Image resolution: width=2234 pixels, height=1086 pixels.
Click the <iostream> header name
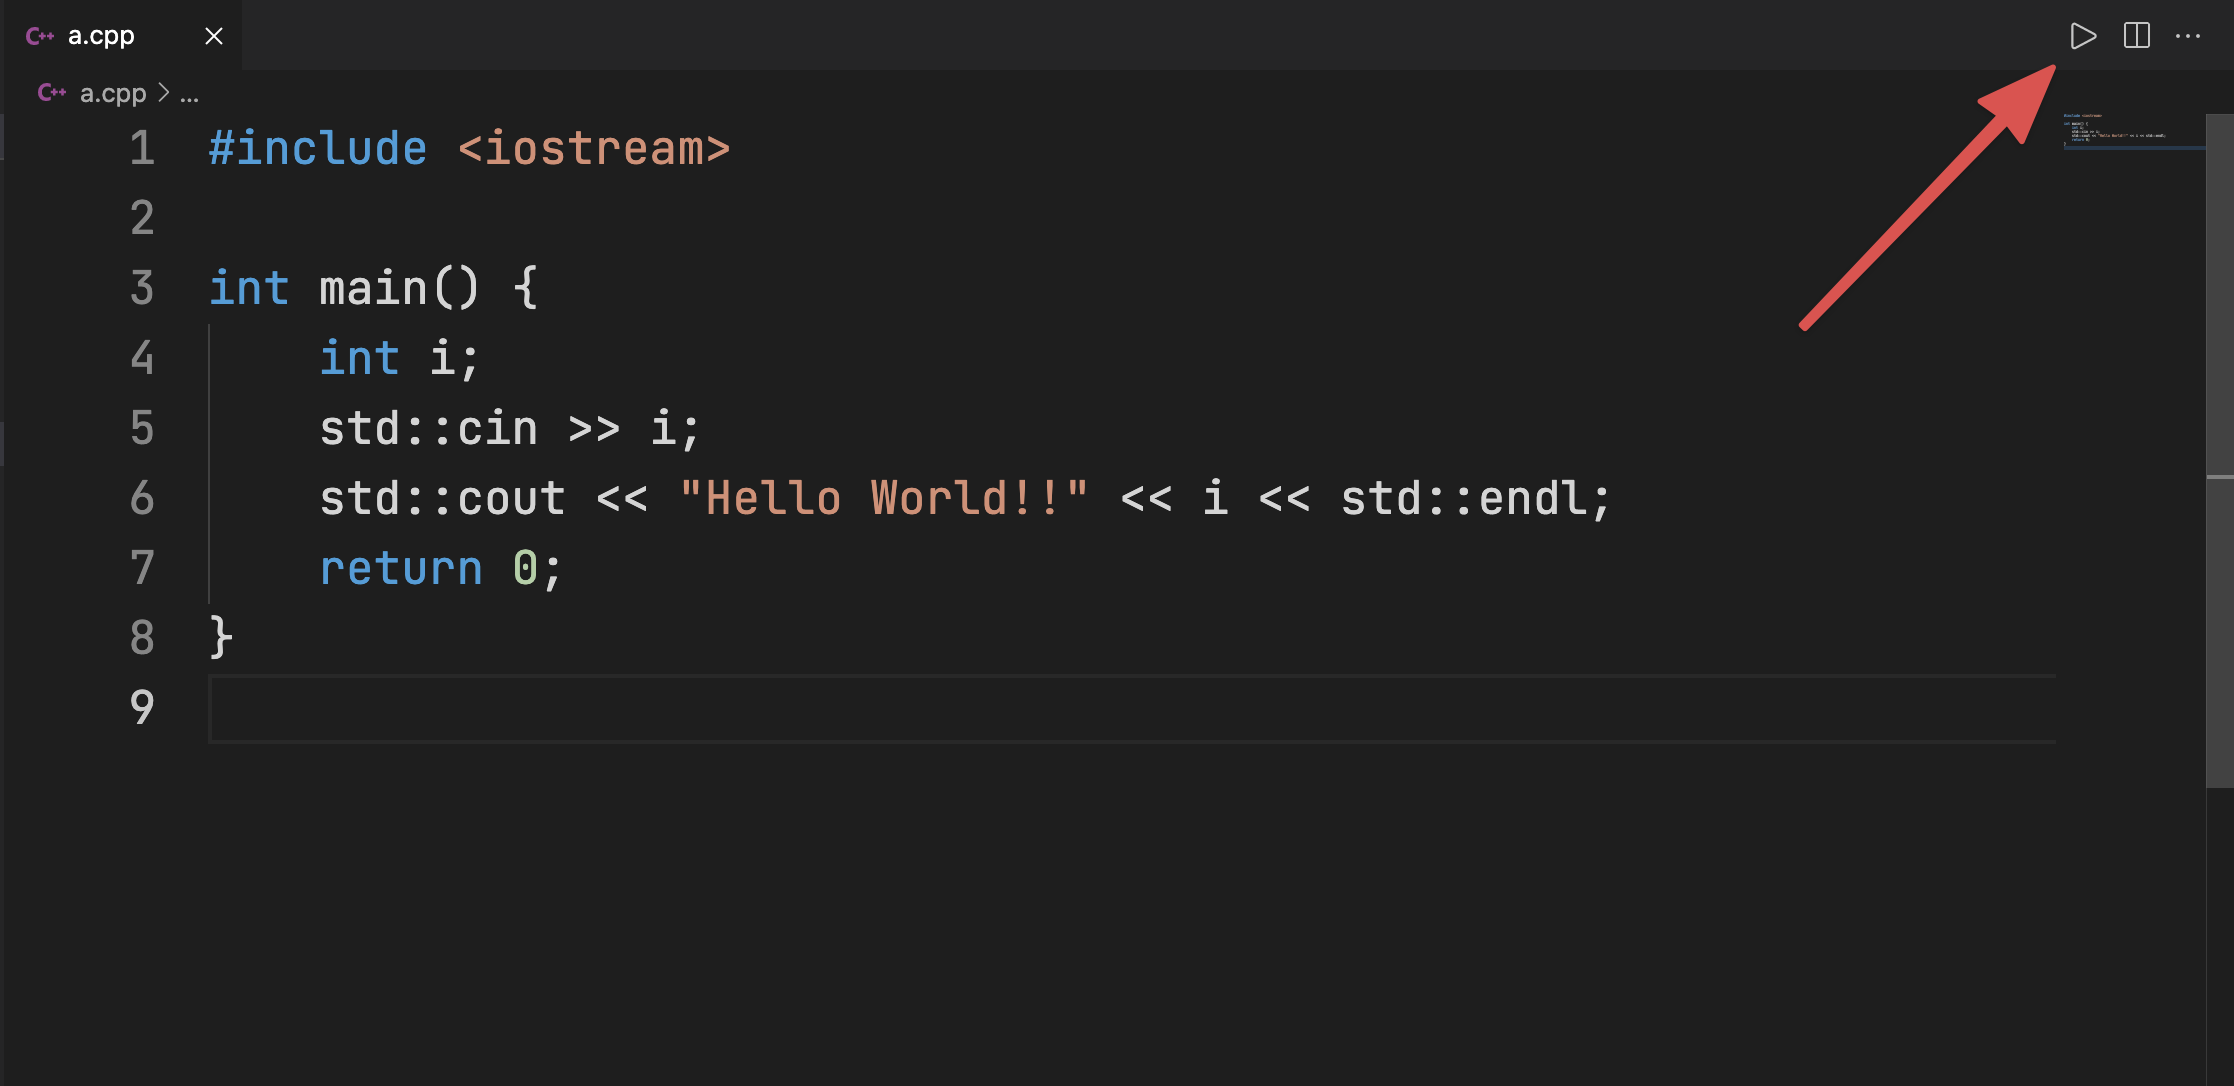click(x=594, y=149)
